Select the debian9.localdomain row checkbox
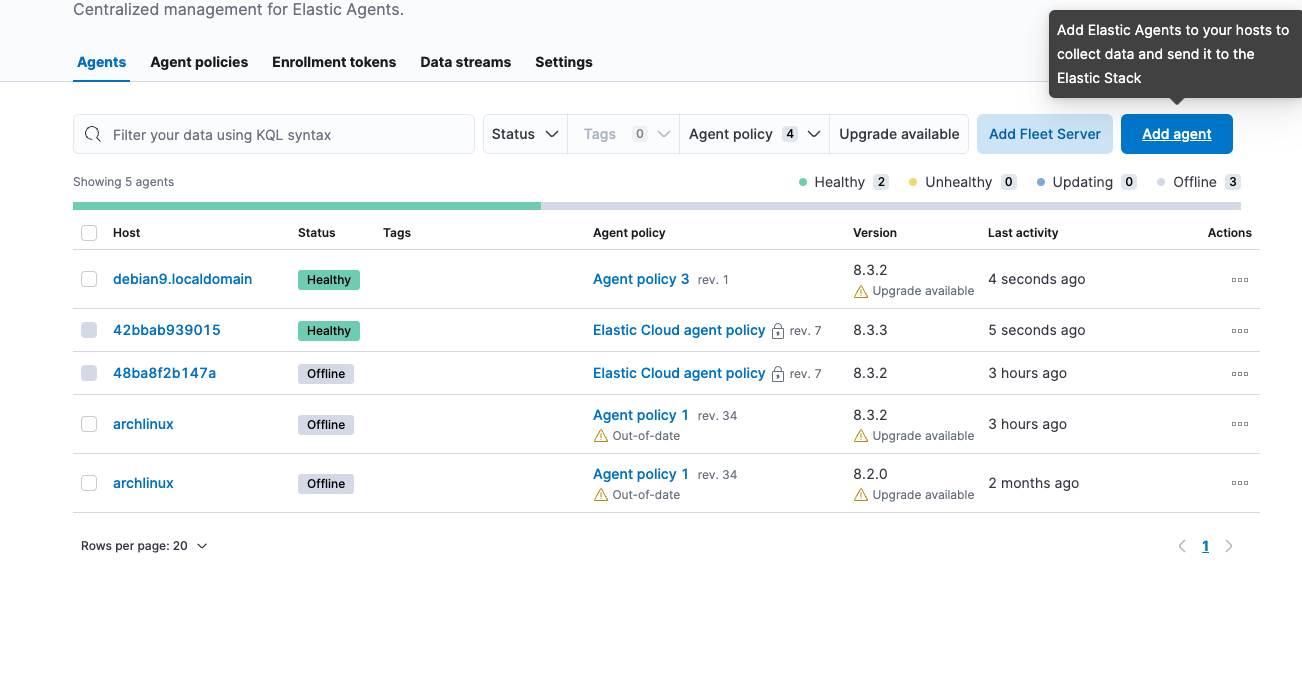Viewport: 1302px width, 681px height. coord(89,279)
